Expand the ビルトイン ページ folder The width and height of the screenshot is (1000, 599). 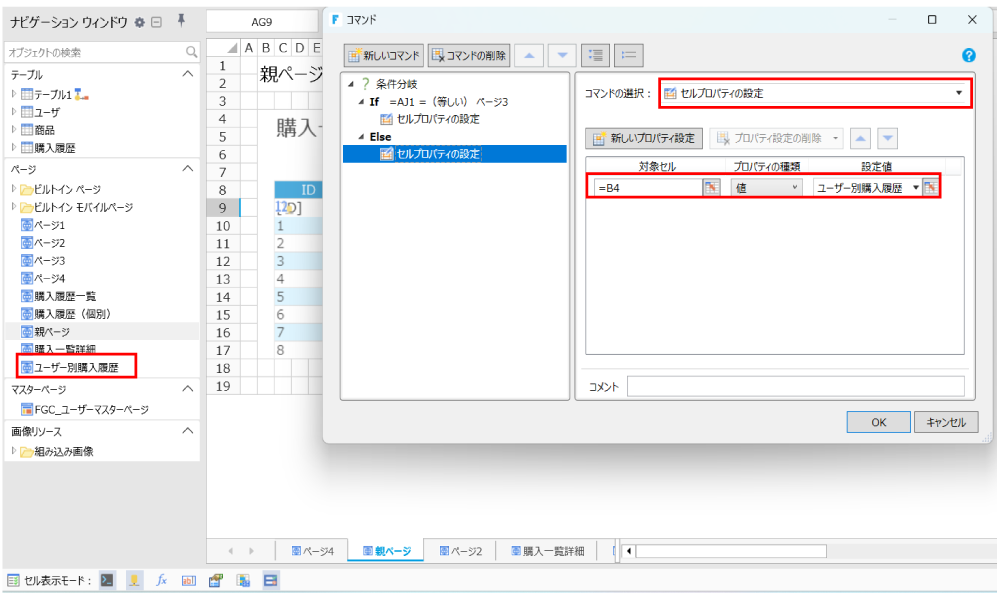pyautogui.click(x=13, y=189)
